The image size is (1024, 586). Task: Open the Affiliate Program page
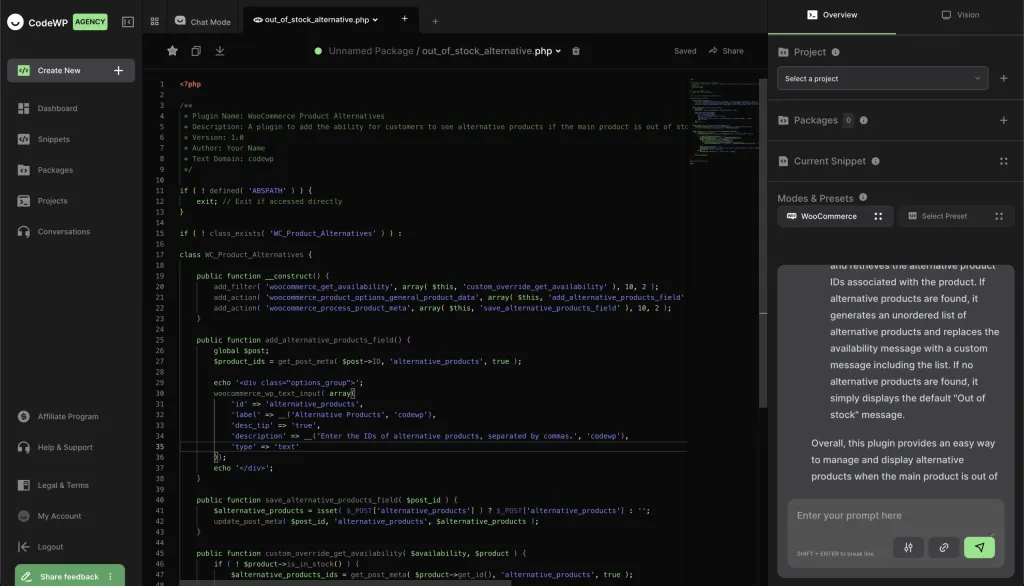[66, 417]
